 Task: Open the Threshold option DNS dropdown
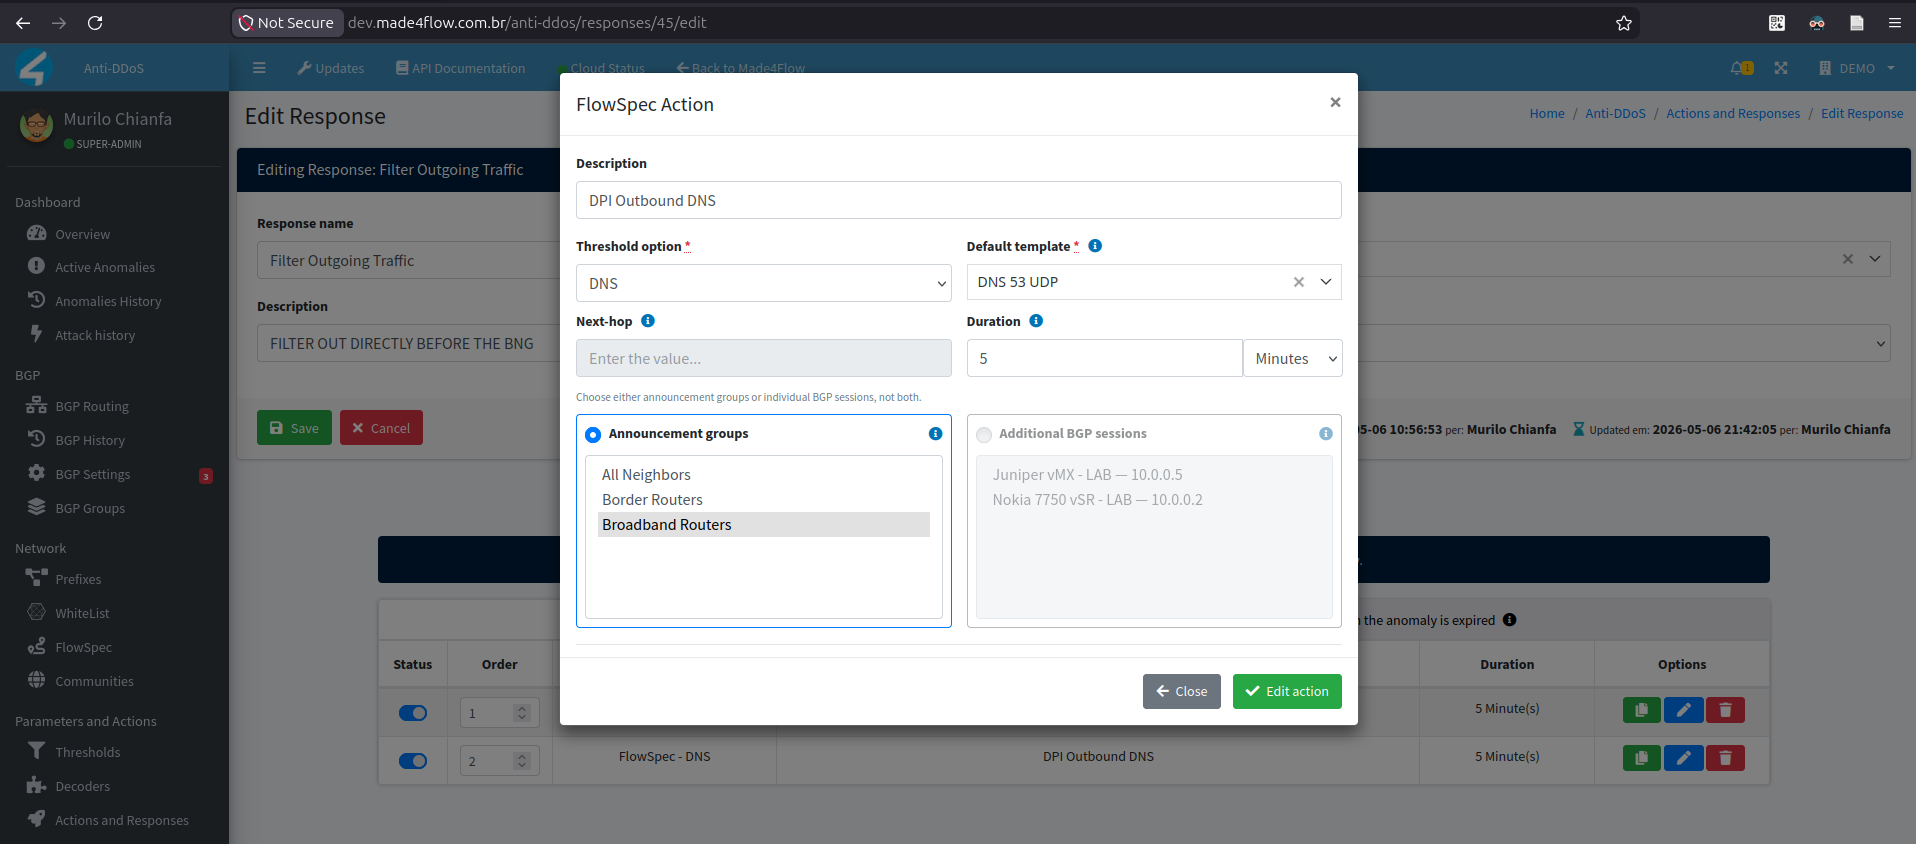(x=763, y=283)
